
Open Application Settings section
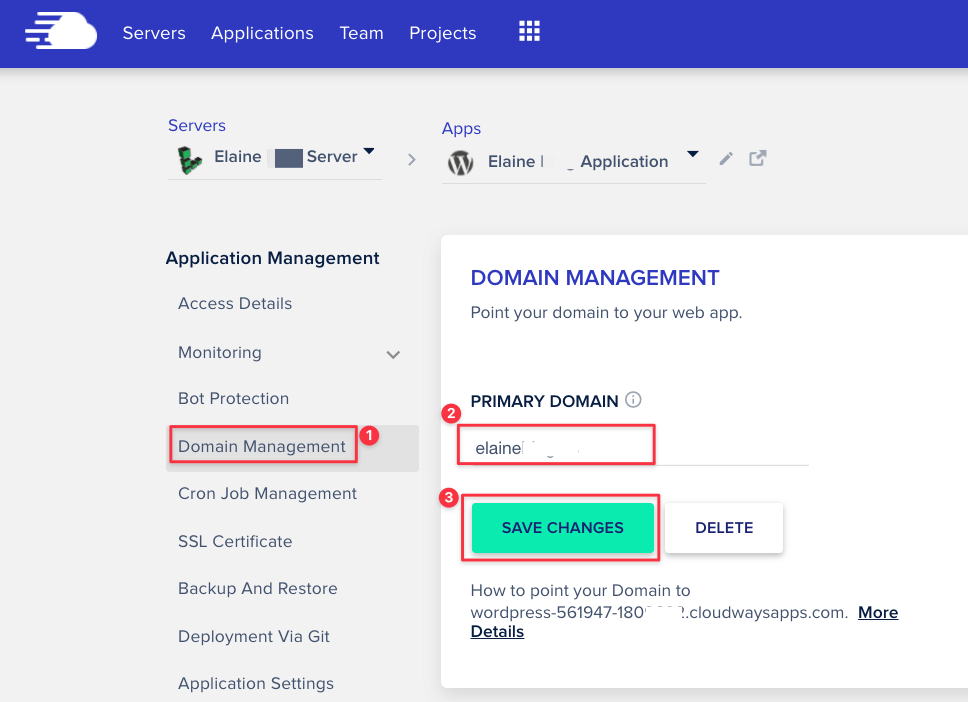tap(256, 683)
